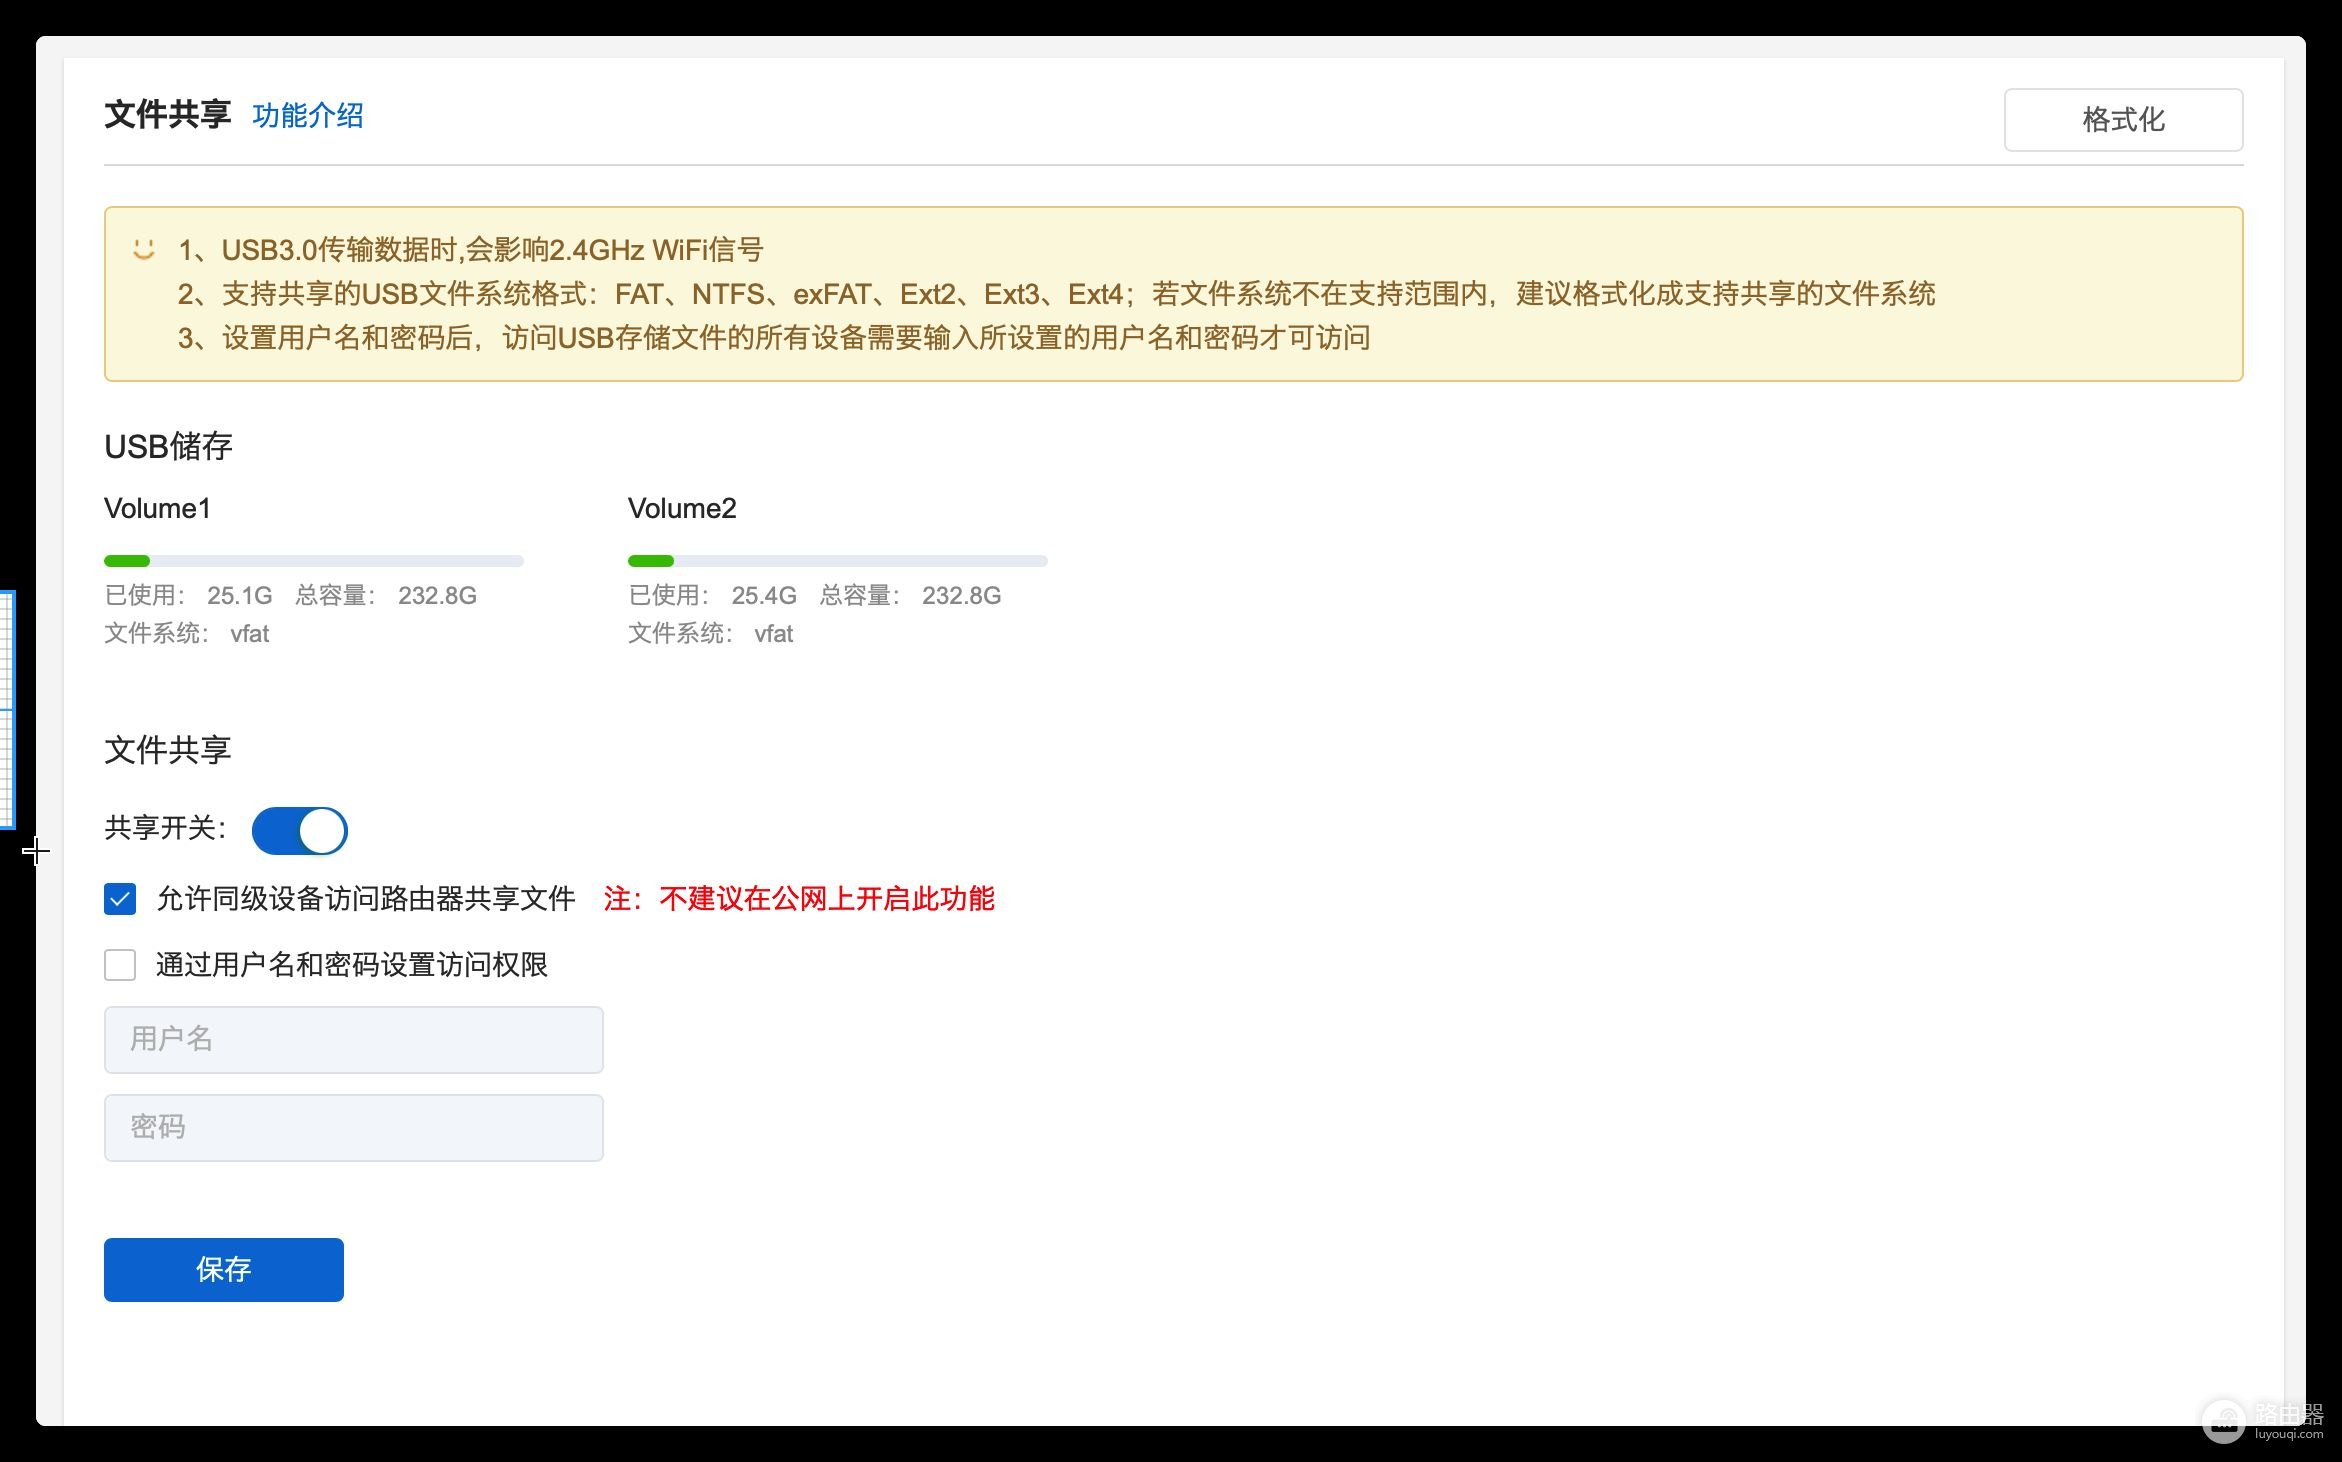This screenshot has height=1462, width=2342.
Task: Click Volume2 usage progress bar
Action: 837,561
